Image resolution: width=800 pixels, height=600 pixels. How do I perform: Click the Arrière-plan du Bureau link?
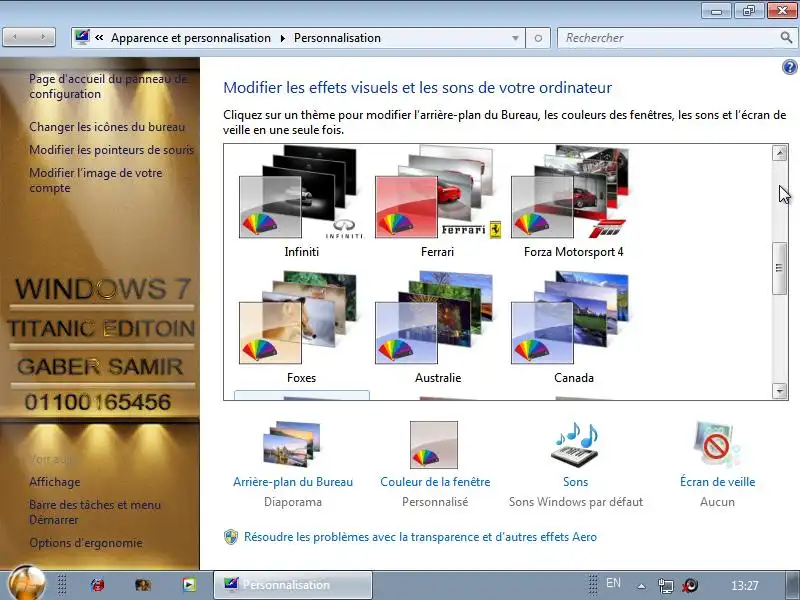(x=293, y=482)
